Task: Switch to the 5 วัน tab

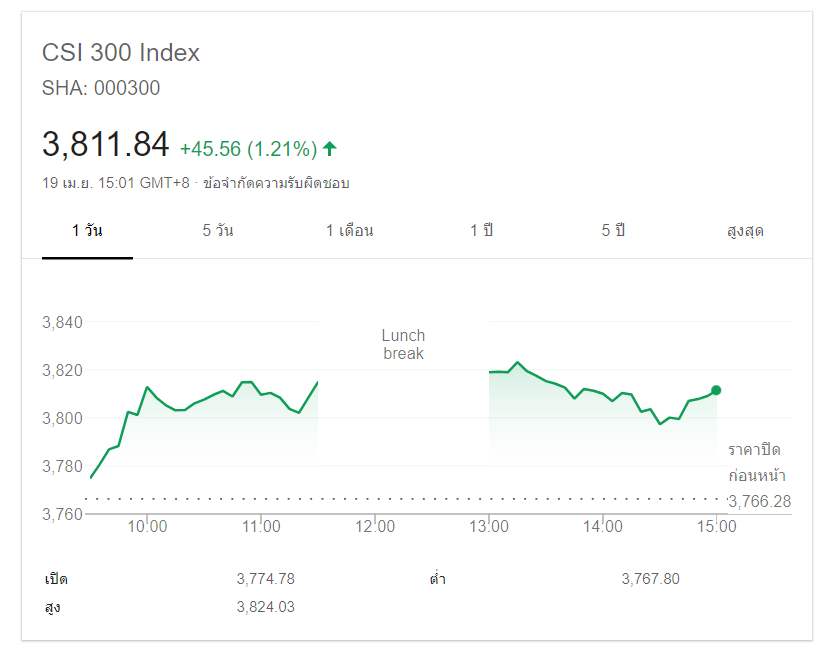Action: click(218, 231)
